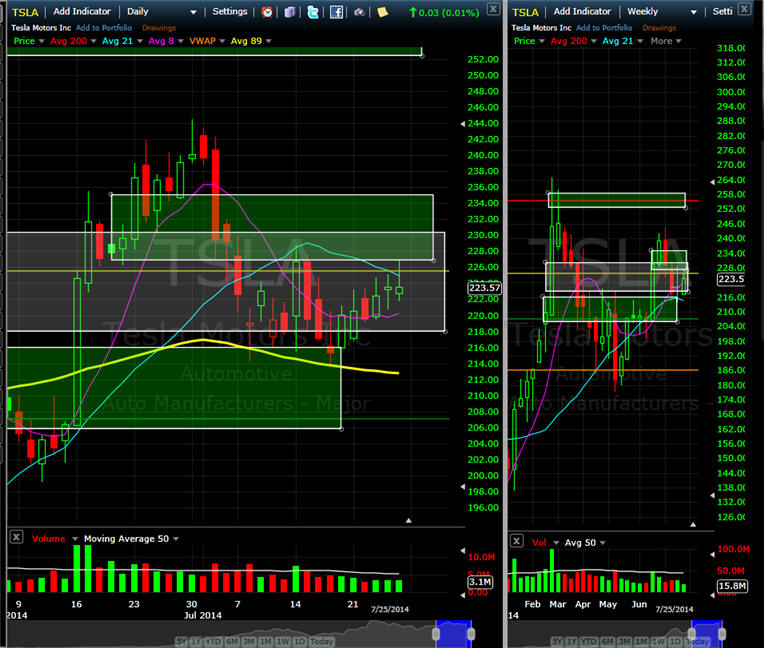Screen dimensions: 764x648
Task: Click the stacked documents icon in daily chart toolbar
Action: 290,12
